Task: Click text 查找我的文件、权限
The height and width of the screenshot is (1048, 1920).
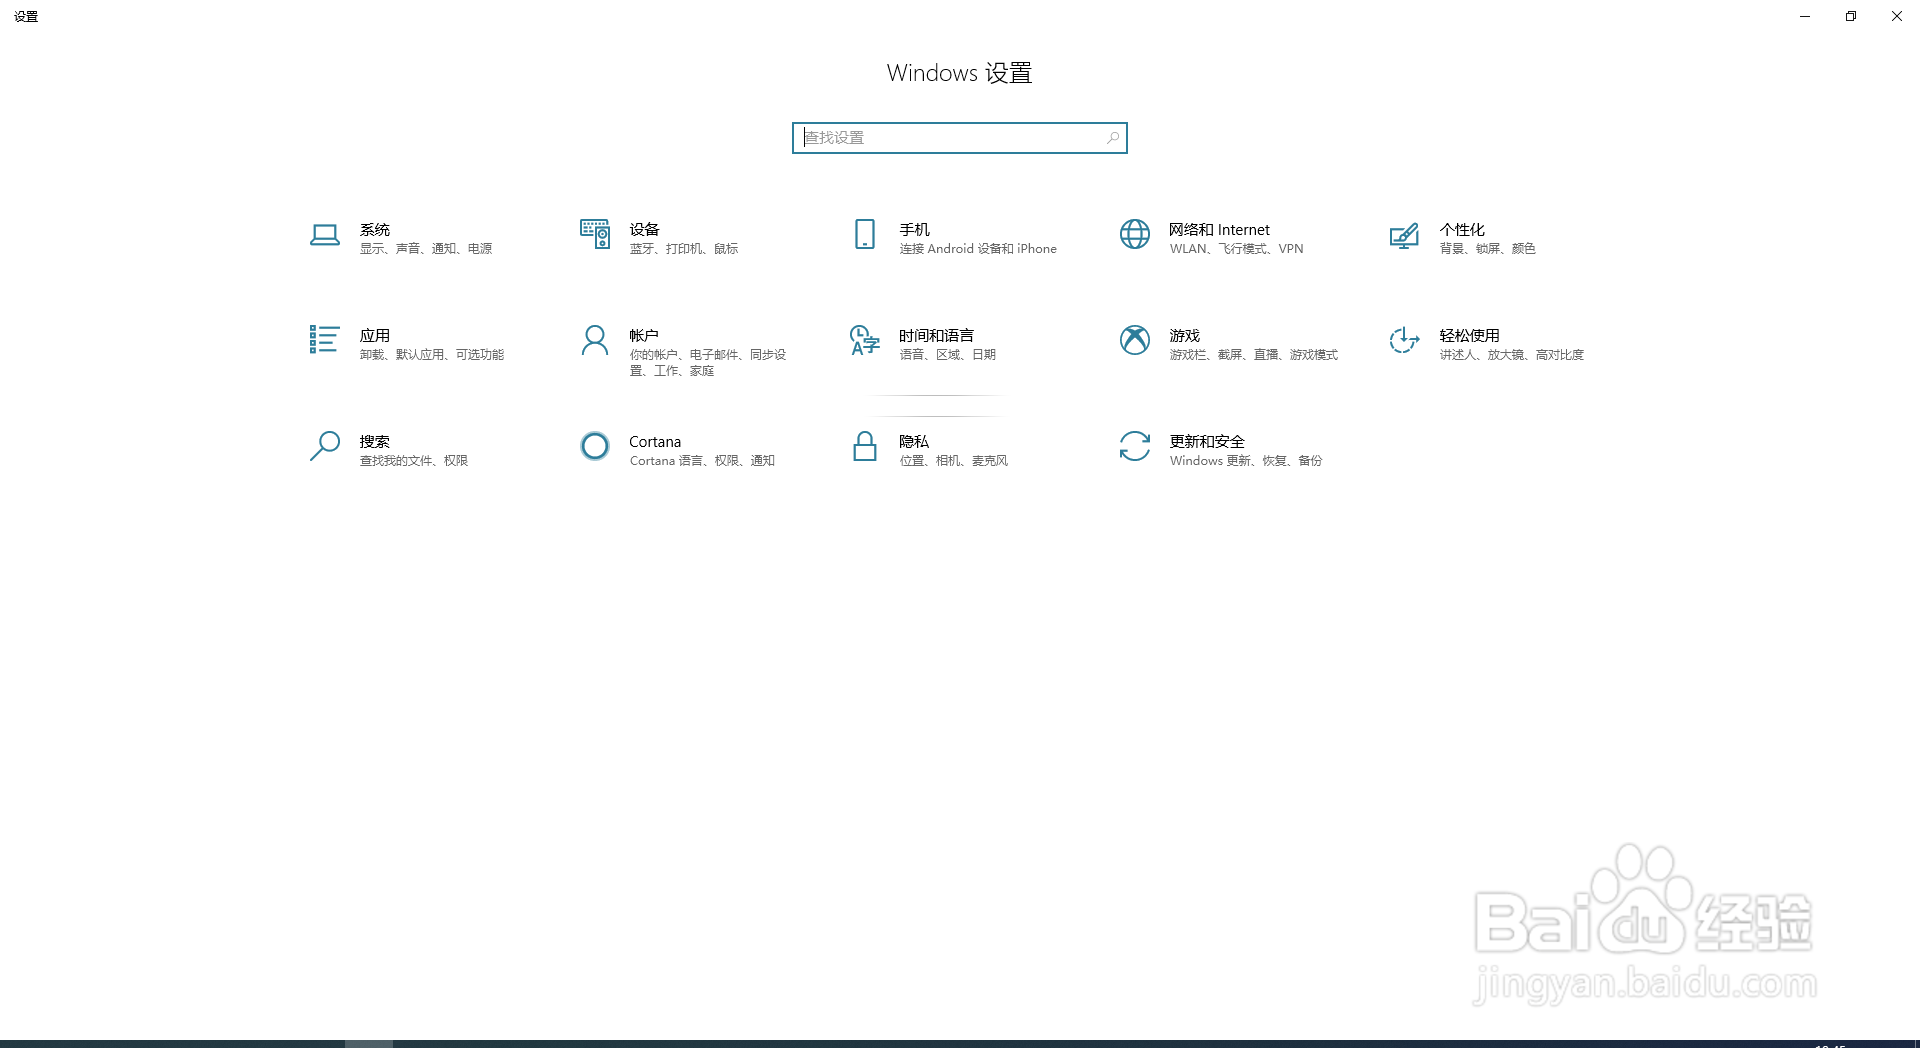Action: [414, 461]
